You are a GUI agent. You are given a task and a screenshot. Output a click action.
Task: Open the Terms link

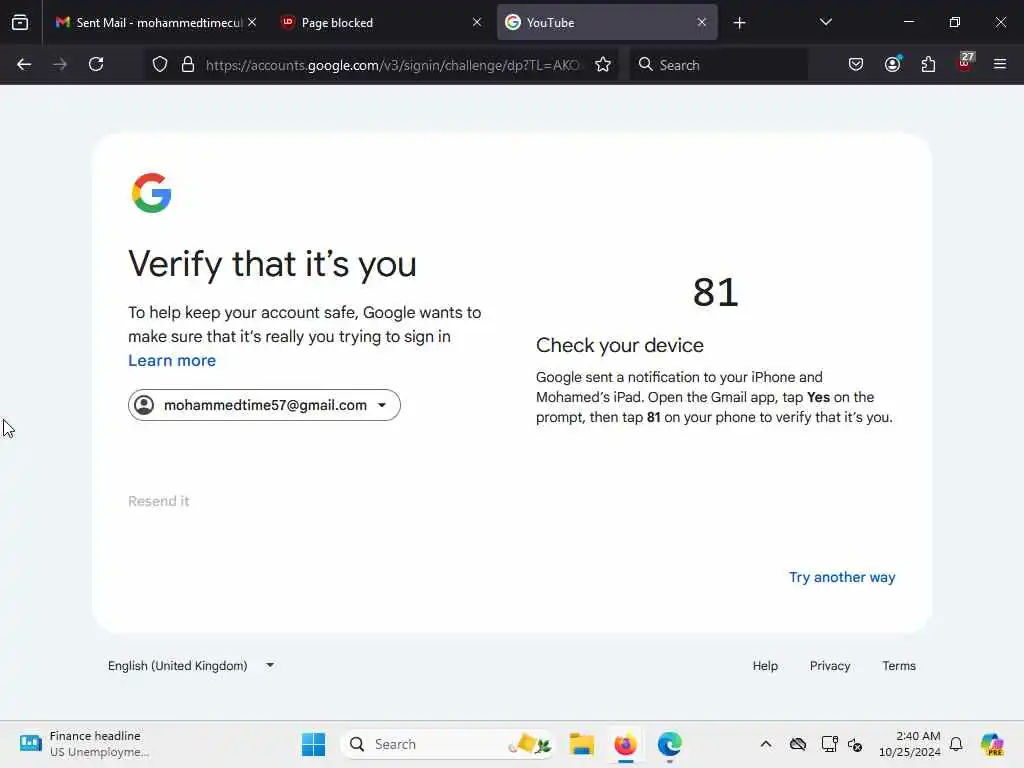pos(899,665)
